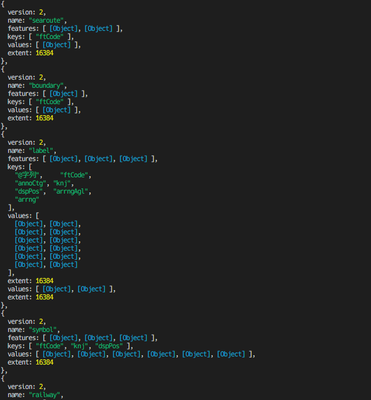Select extent value 16384 of symbol block
The height and width of the screenshot is (400, 371).
tap(44, 362)
